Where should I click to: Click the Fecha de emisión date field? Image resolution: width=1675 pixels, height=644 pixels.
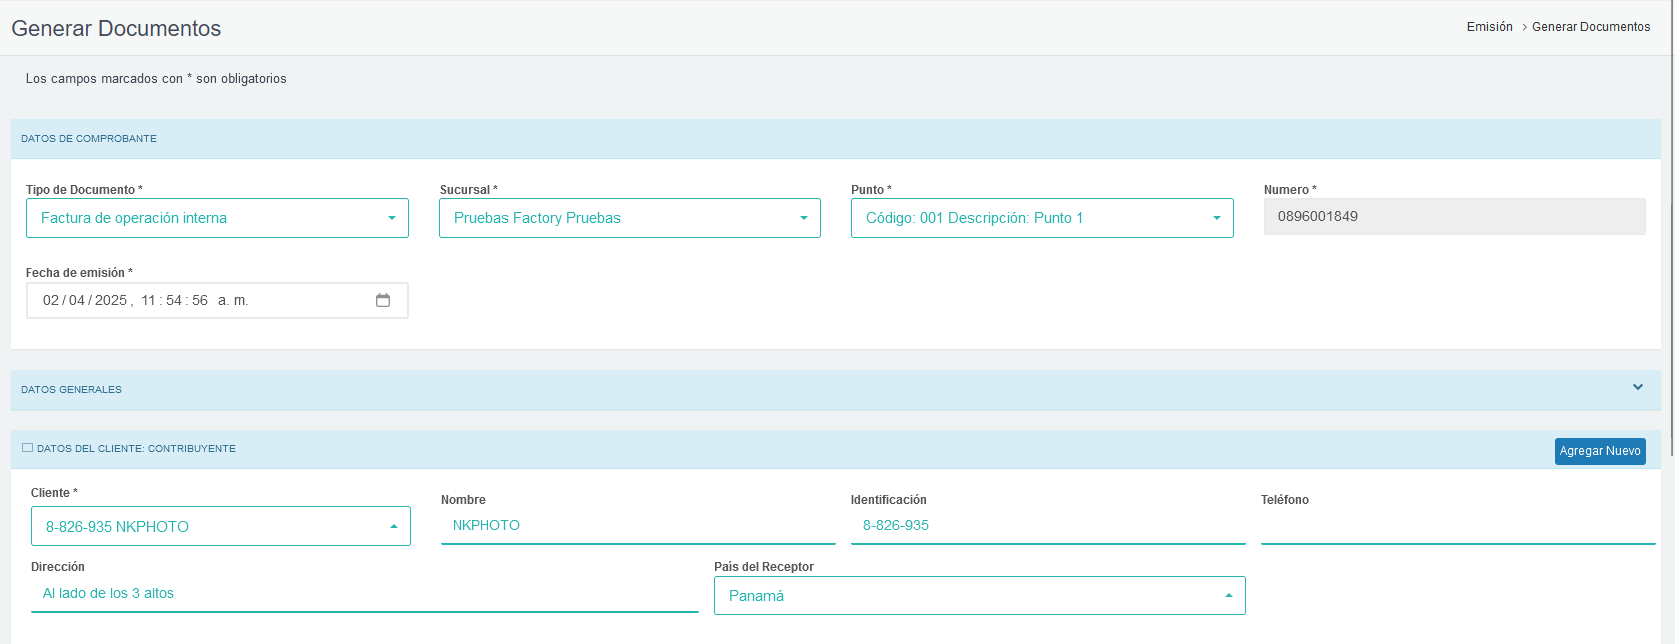200,300
